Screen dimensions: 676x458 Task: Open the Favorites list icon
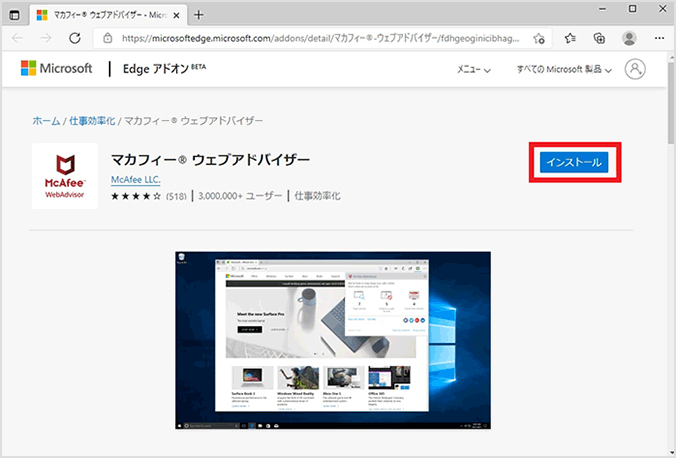click(570, 38)
